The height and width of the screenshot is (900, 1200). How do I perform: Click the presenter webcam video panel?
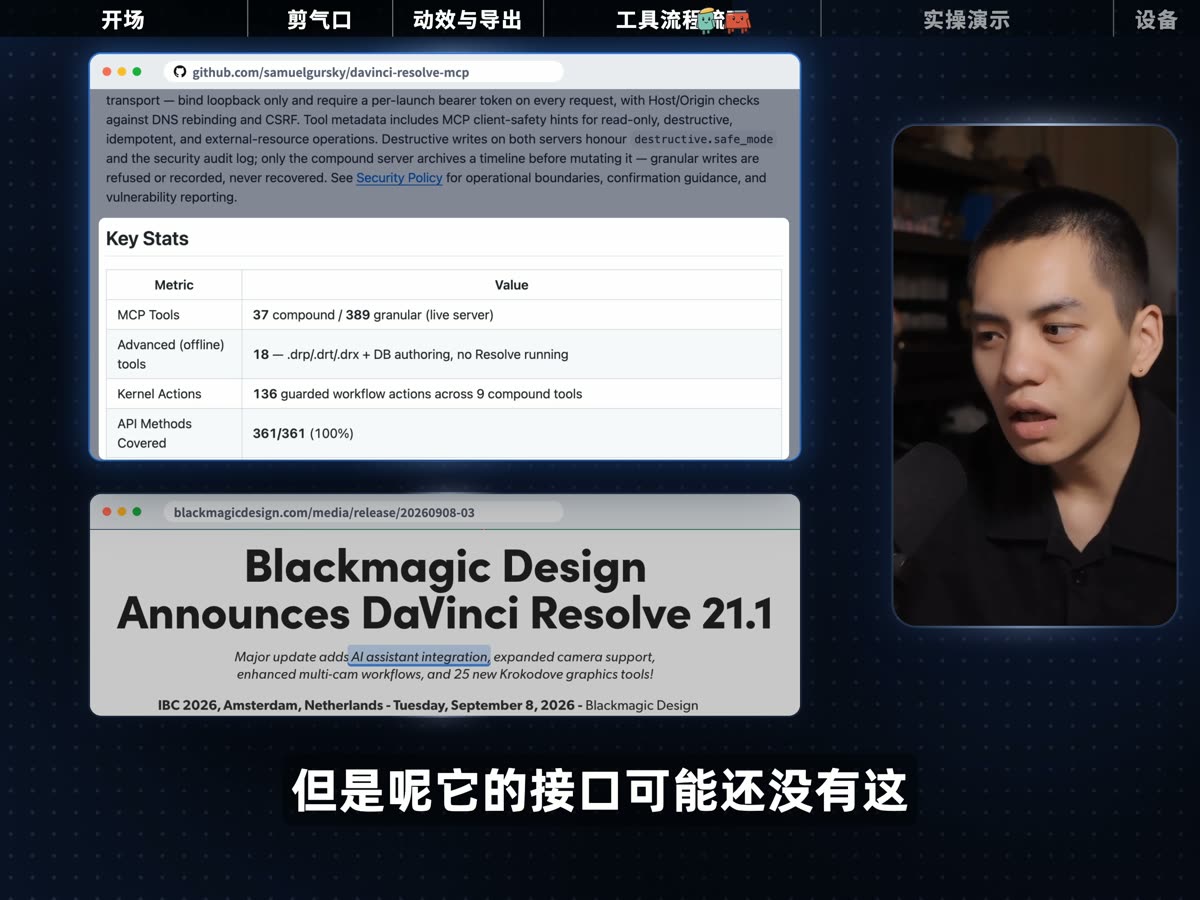point(1035,376)
